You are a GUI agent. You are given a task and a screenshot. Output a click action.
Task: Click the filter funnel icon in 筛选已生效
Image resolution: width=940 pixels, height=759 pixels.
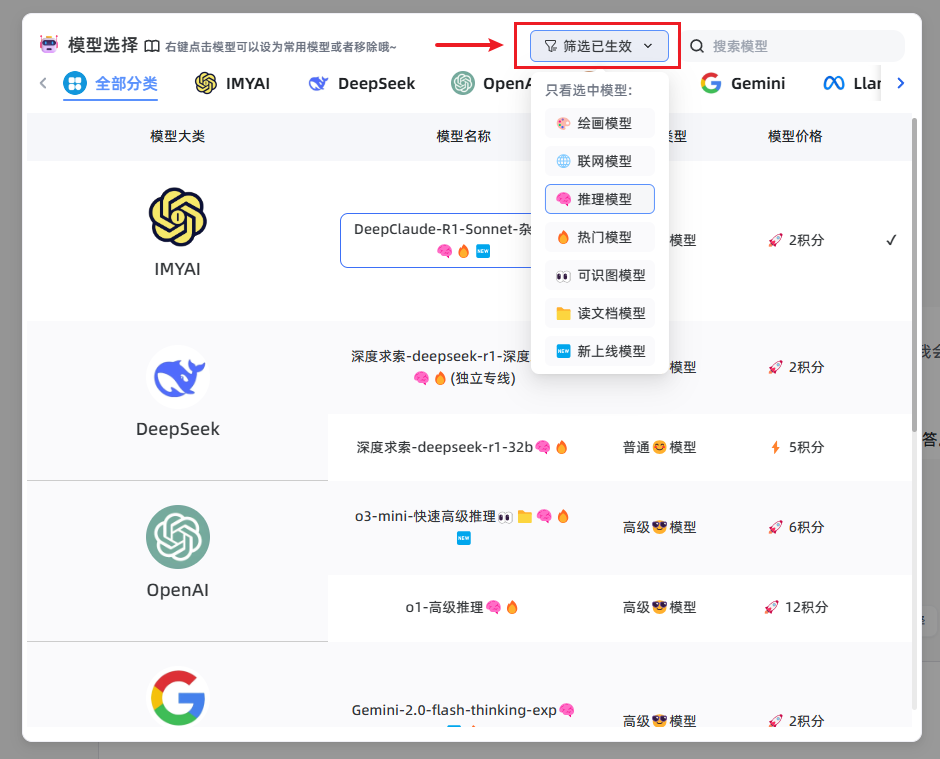(x=550, y=46)
